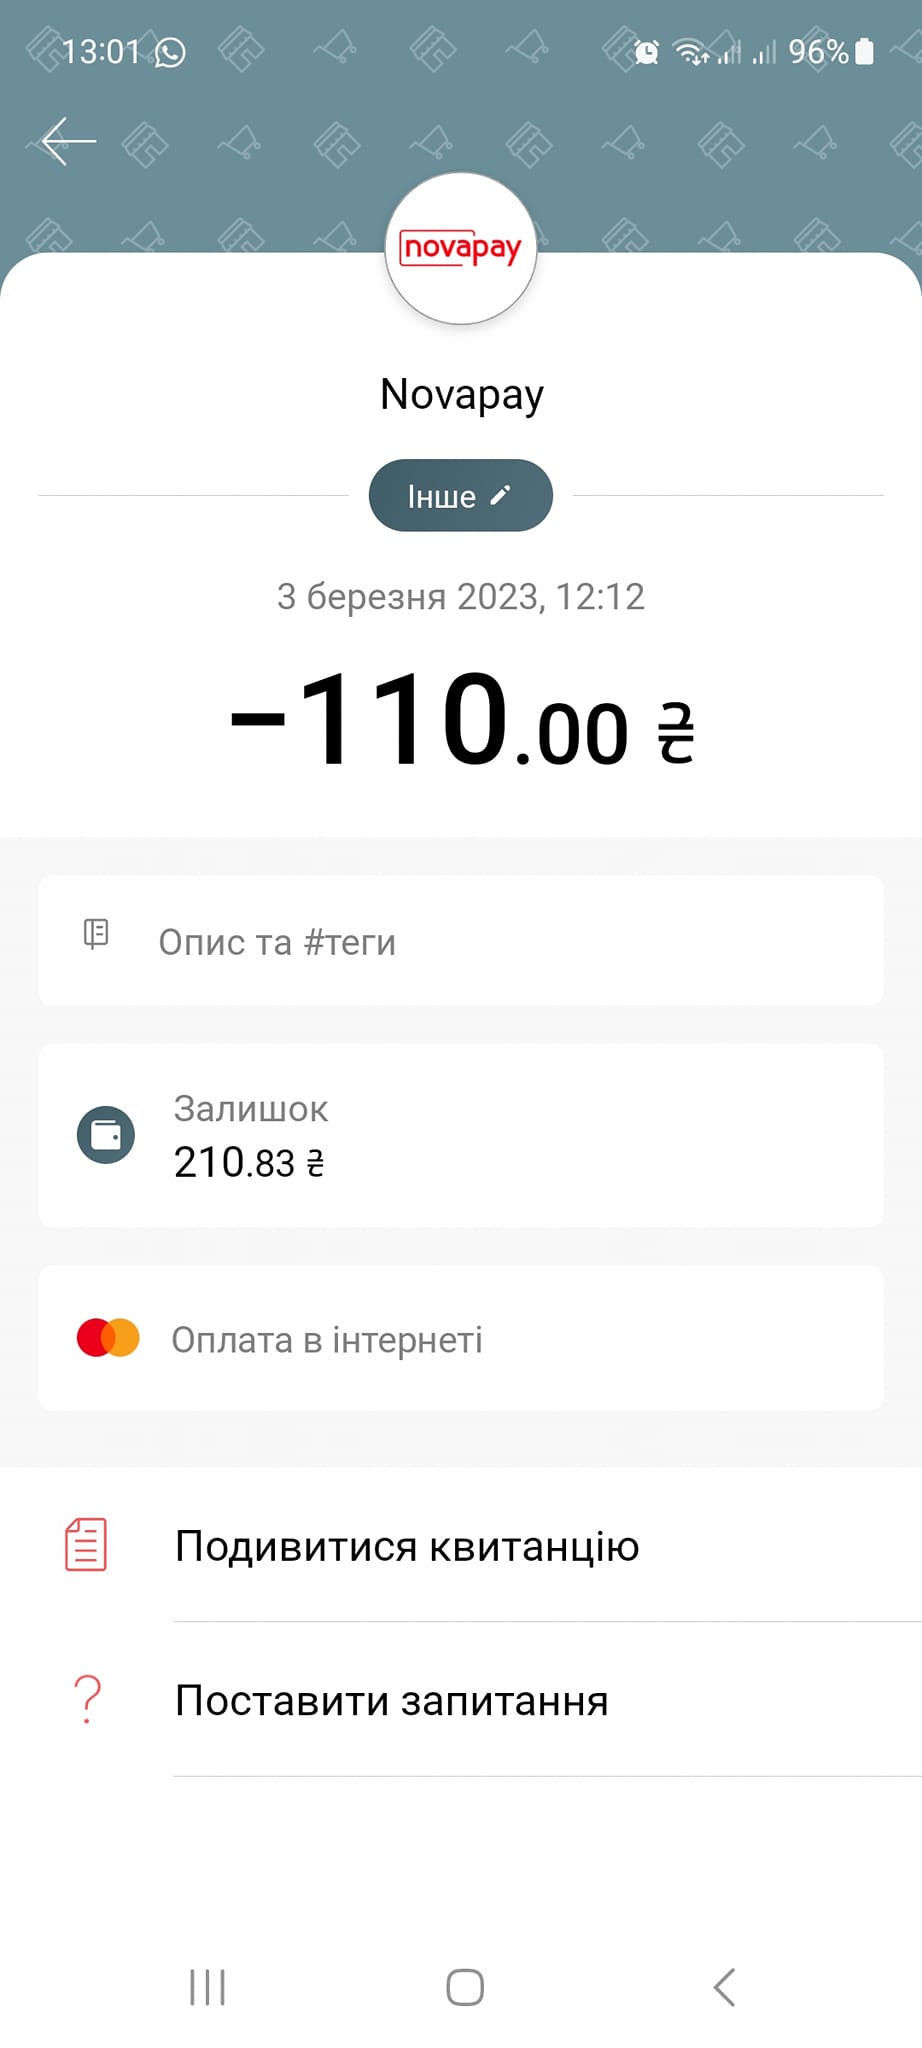This screenshot has height=2048, width=922.
Task: Tap the back arrow at top left
Action: [x=69, y=141]
